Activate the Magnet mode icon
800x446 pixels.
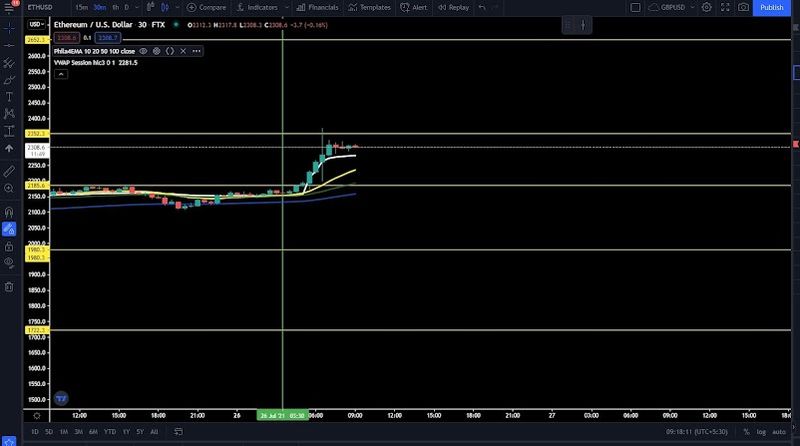(x=9, y=212)
